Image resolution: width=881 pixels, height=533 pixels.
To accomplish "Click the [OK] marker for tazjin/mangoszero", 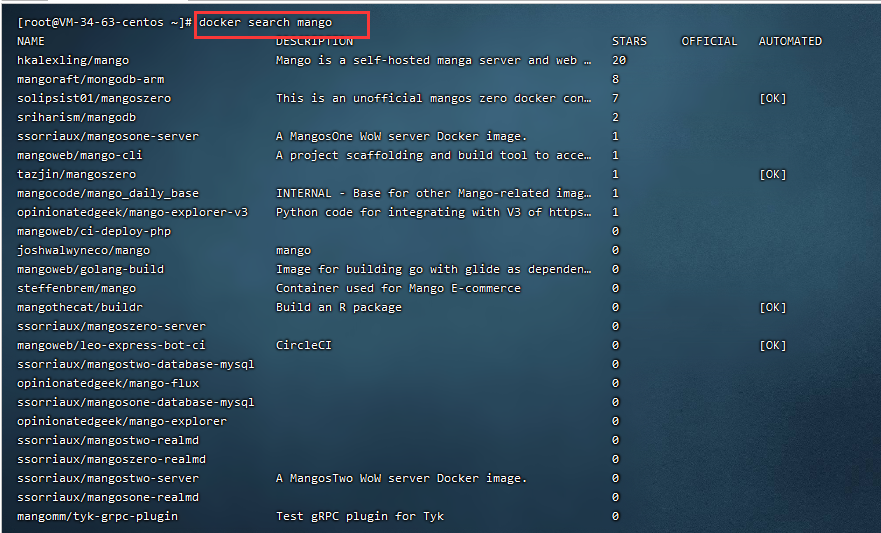I will pyautogui.click(x=773, y=174).
